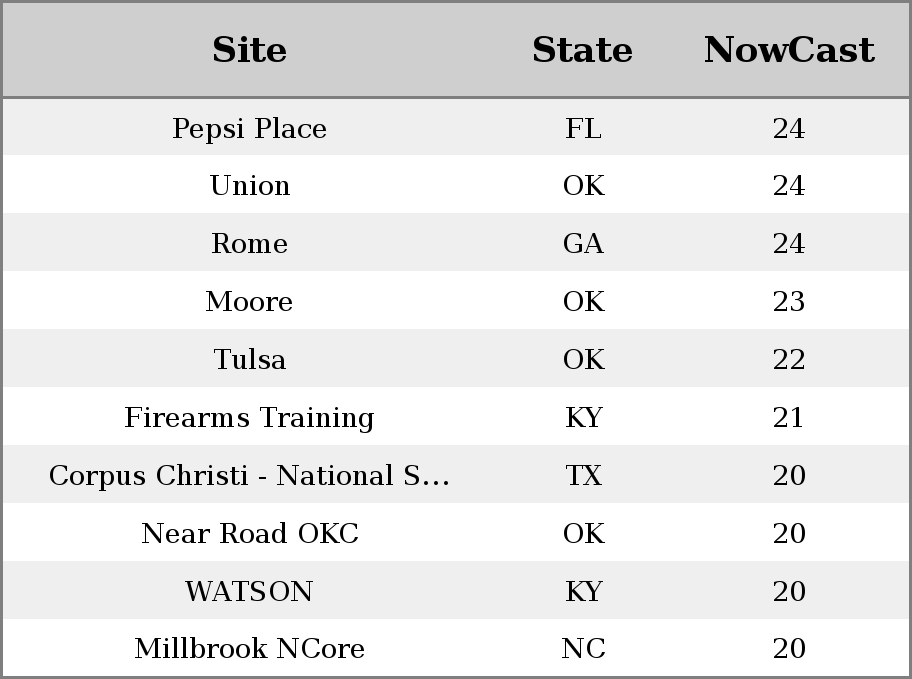Click FL state cell for Pepsi Place

click(583, 128)
